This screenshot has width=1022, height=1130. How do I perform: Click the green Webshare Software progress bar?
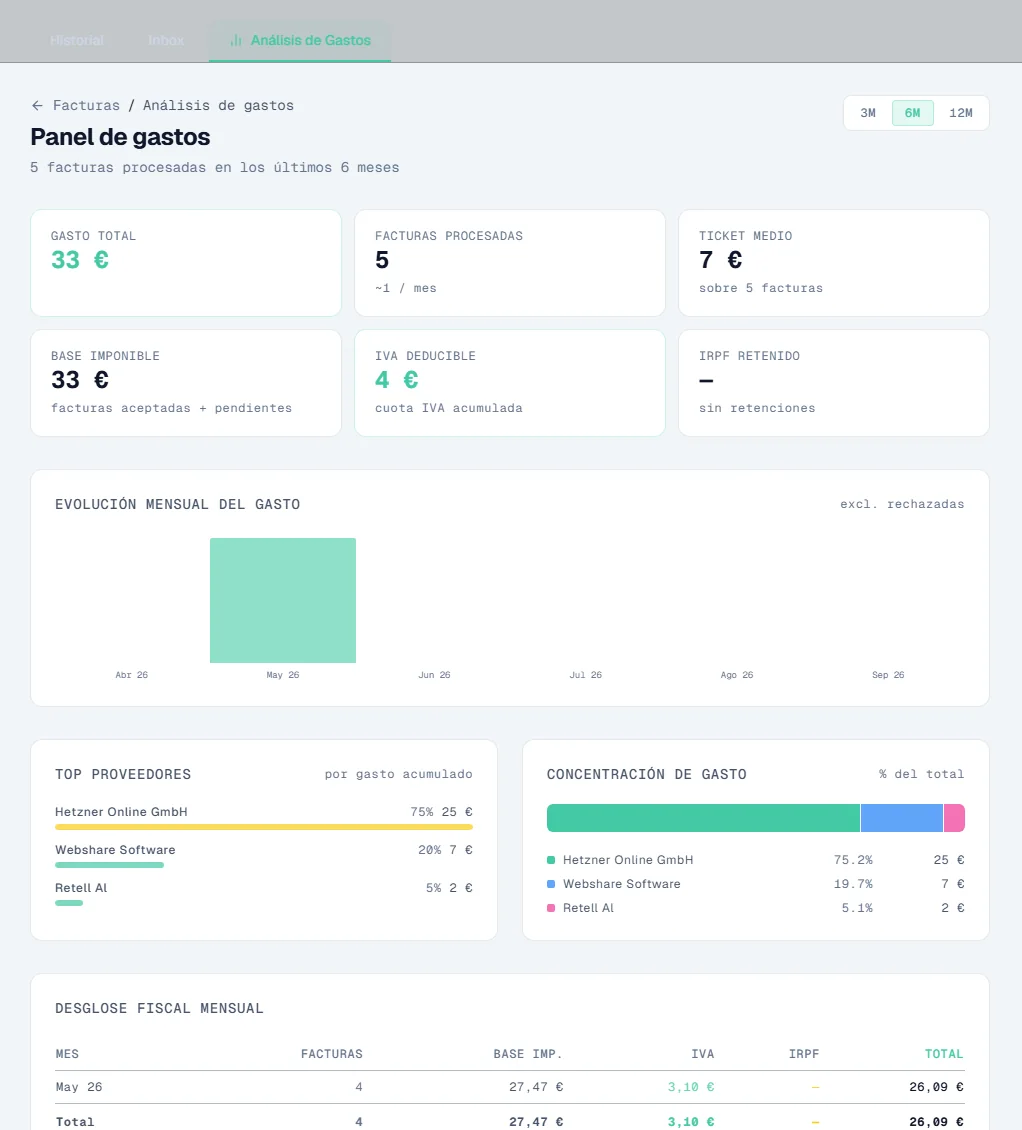click(110, 866)
